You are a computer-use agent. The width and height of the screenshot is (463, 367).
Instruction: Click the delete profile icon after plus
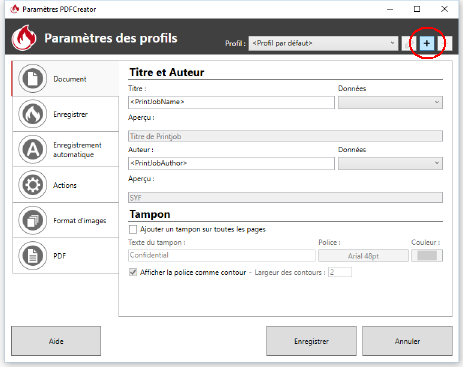pyautogui.click(x=445, y=43)
